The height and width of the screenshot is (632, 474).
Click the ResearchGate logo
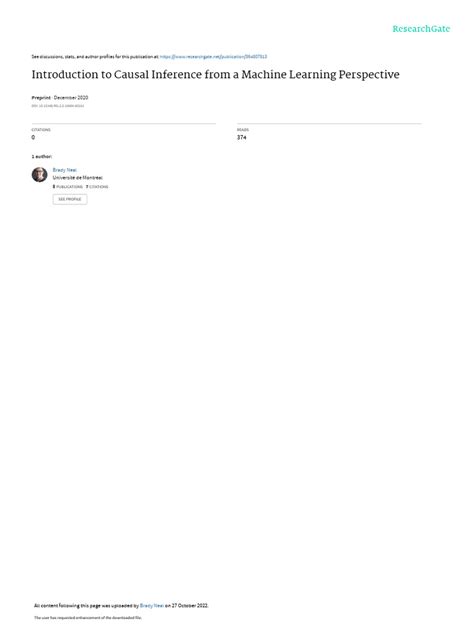421,29
